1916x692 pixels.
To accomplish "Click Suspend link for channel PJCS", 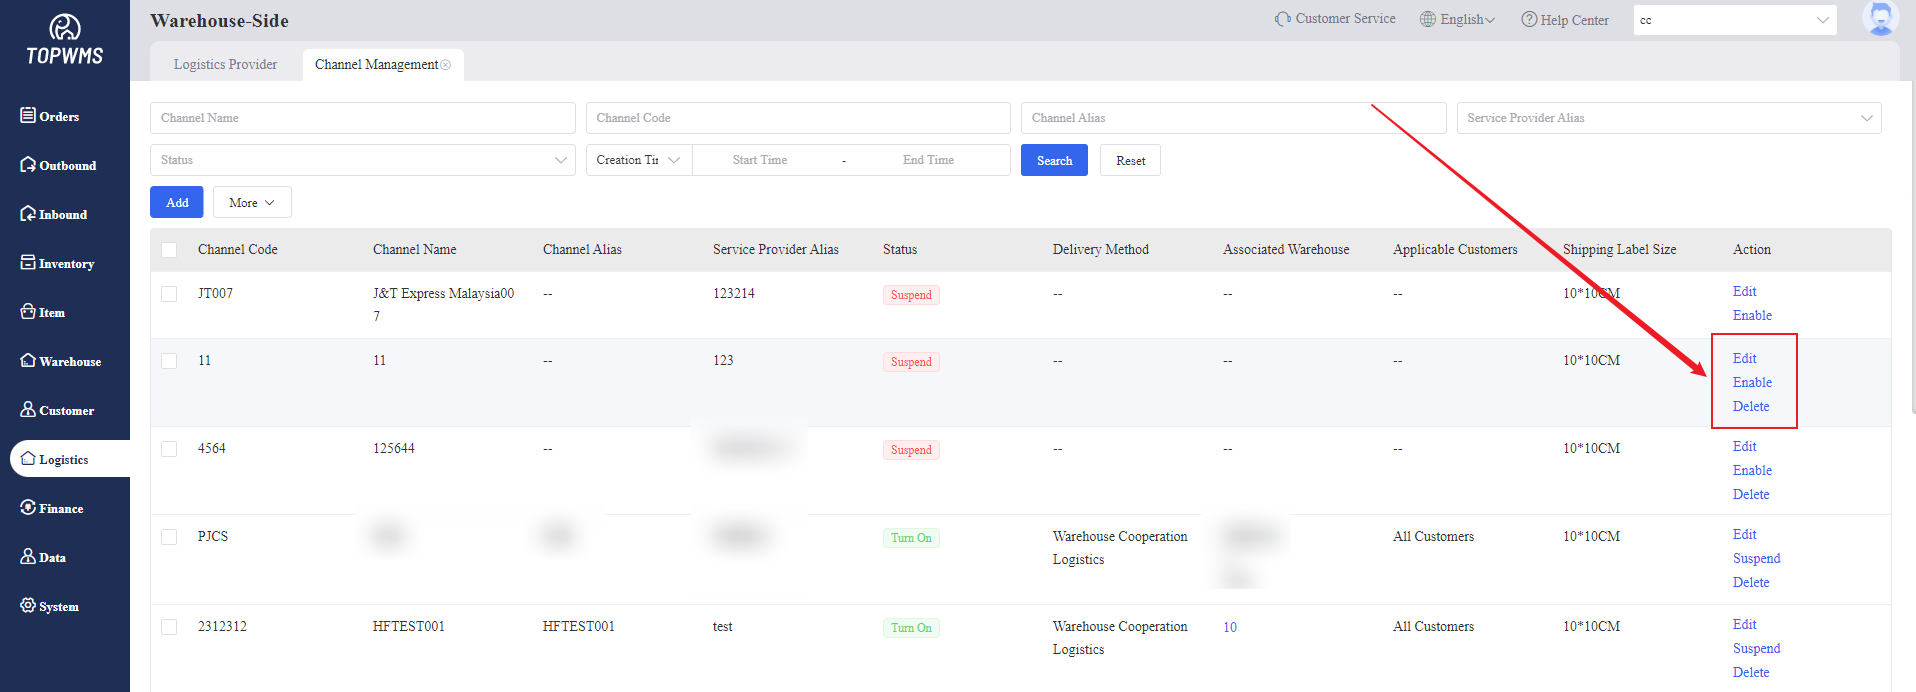I will click(x=1756, y=559).
